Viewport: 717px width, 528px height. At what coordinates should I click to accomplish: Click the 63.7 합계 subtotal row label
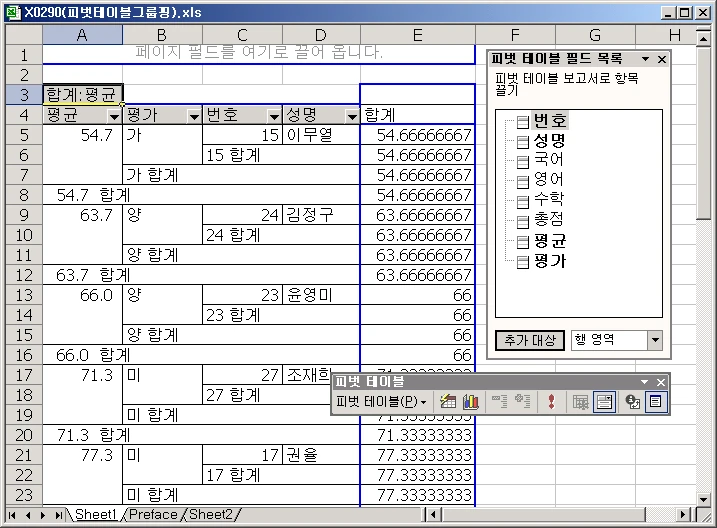point(201,275)
